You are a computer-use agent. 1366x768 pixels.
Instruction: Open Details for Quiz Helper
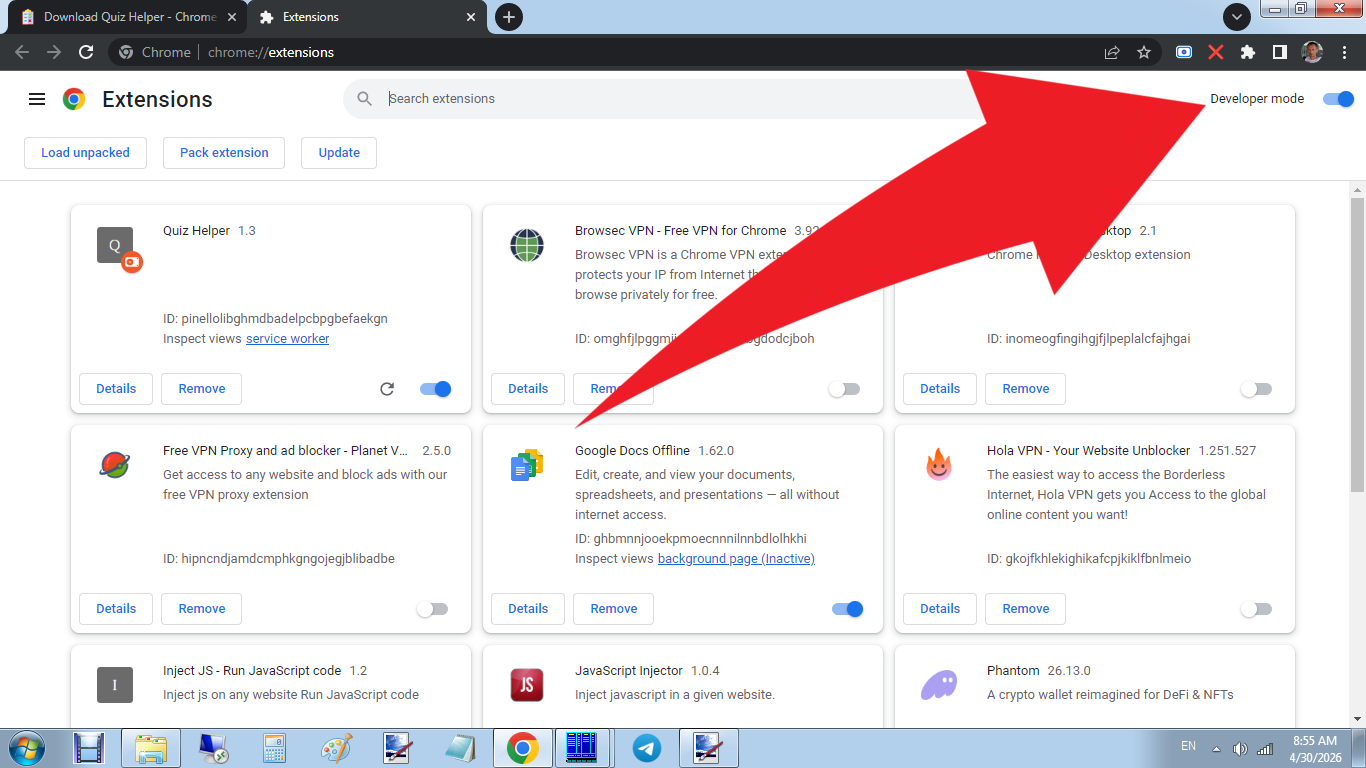coord(116,389)
